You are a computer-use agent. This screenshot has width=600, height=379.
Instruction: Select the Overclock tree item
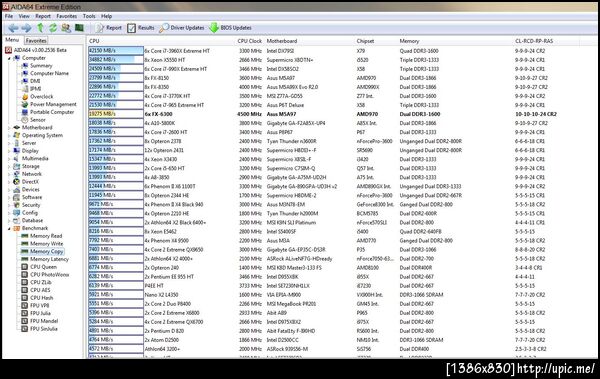[37, 96]
